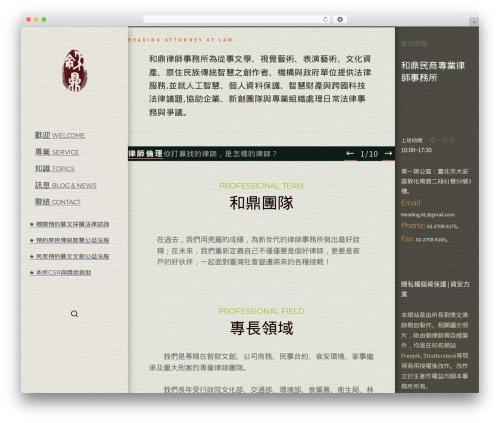Go to the previous slide with the left arrow
The height and width of the screenshot is (423, 500).
click(x=350, y=153)
